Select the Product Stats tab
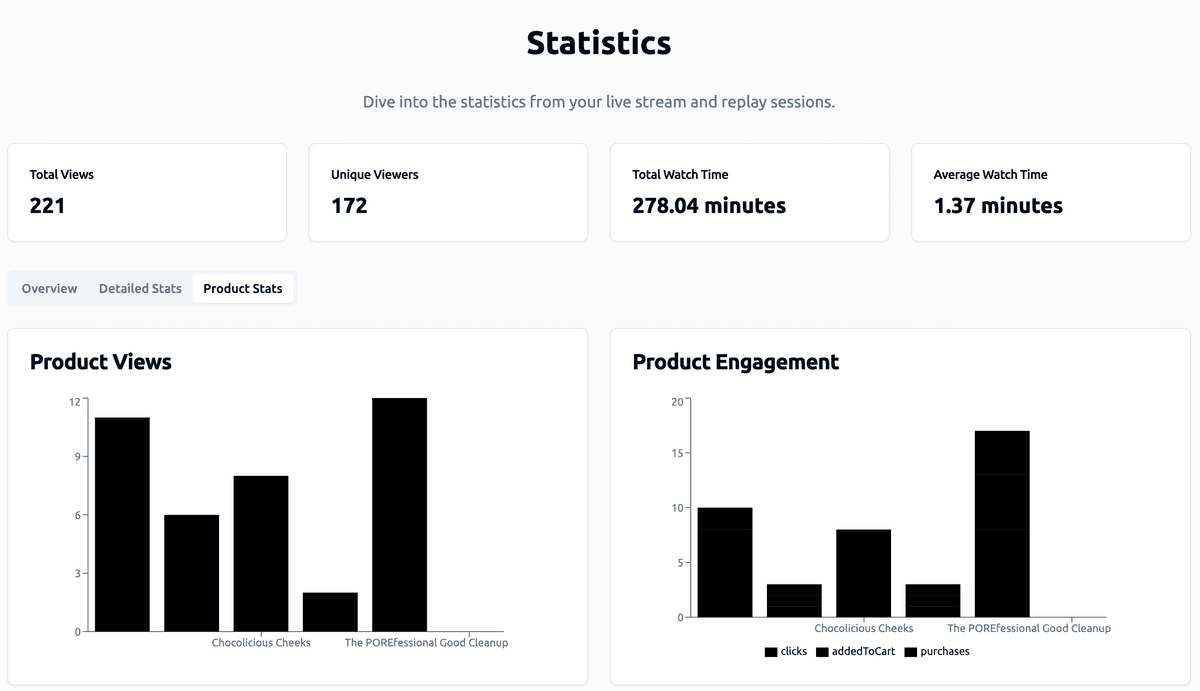Screen dimensions: 1200x691 pyautogui.click(x=243, y=288)
